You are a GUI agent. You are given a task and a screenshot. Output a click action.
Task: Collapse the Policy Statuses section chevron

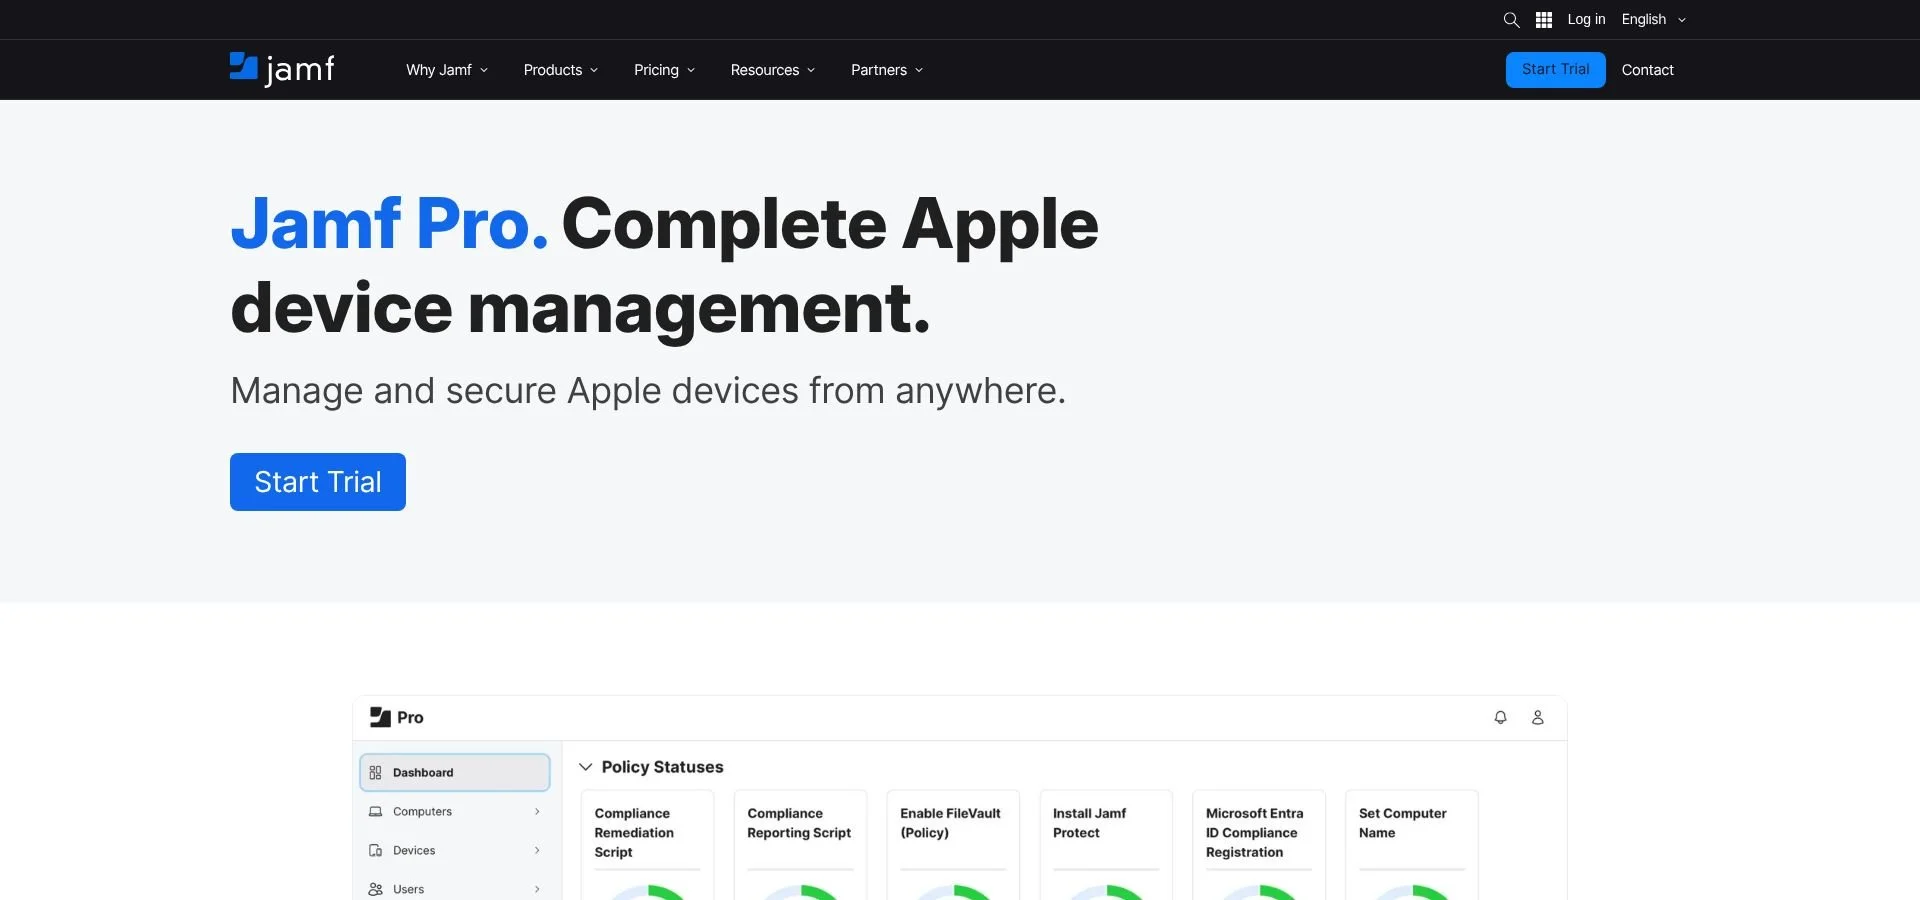pyautogui.click(x=586, y=767)
